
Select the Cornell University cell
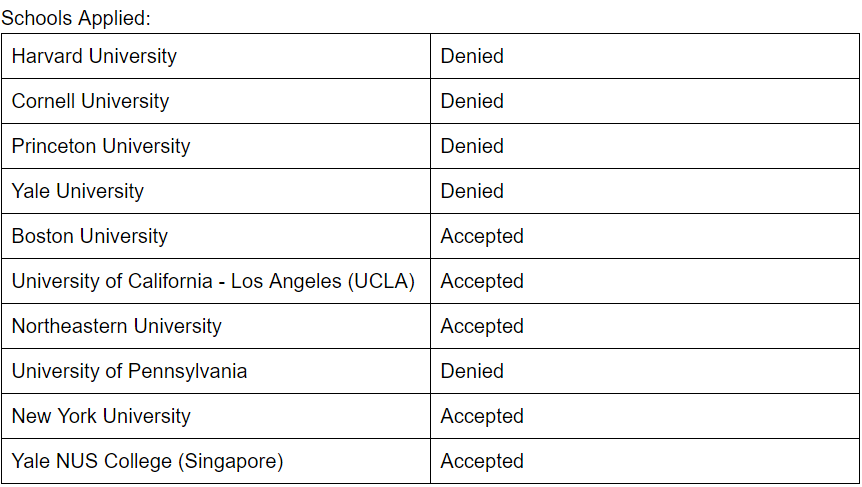[90, 101]
